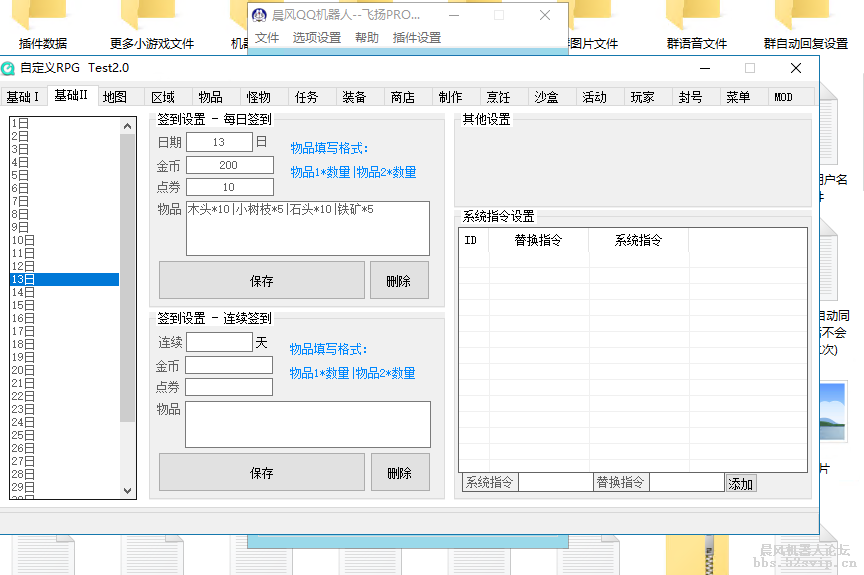
Task: Click the 自定义RPG window title icon
Action: click(x=8, y=68)
